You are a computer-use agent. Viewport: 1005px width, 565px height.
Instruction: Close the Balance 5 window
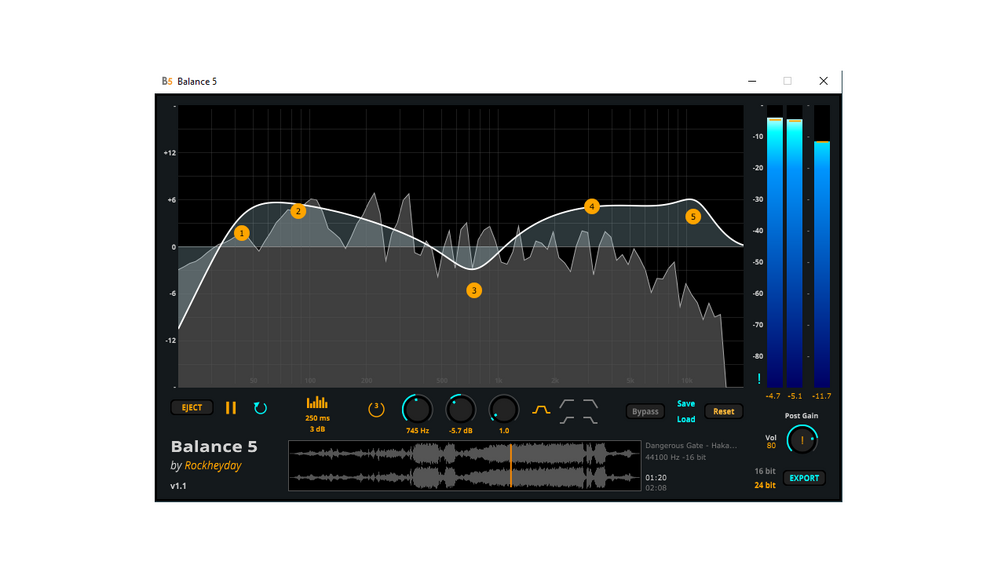[824, 81]
